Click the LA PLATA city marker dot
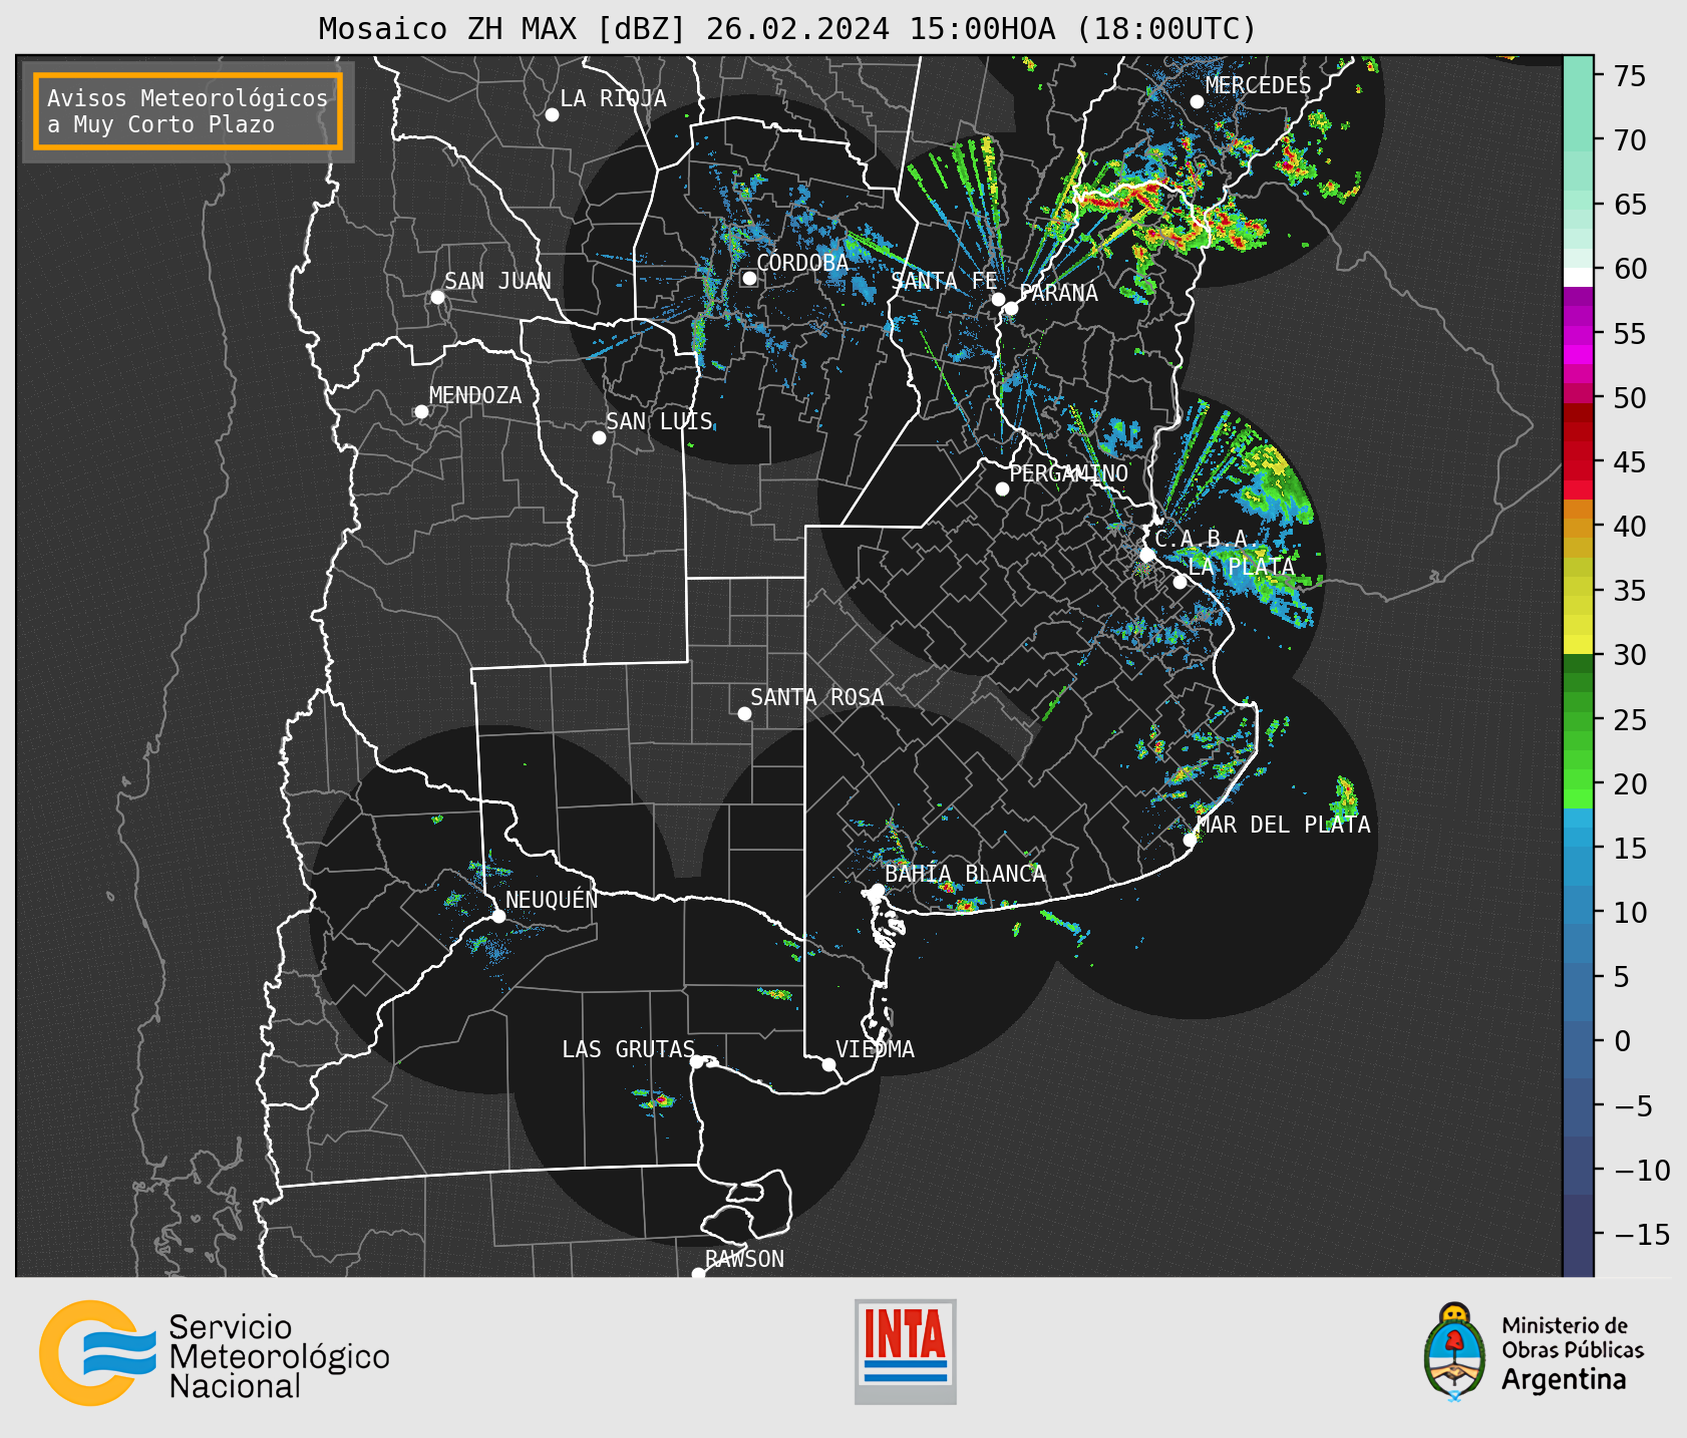This screenshot has height=1438, width=1687. 1180,582
